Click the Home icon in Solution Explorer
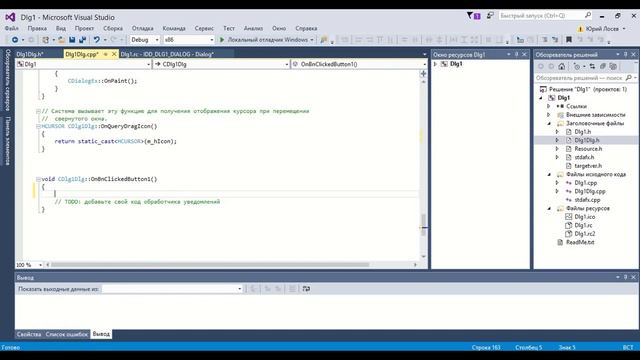Image resolution: width=640 pixels, height=360 pixels. 562,66
